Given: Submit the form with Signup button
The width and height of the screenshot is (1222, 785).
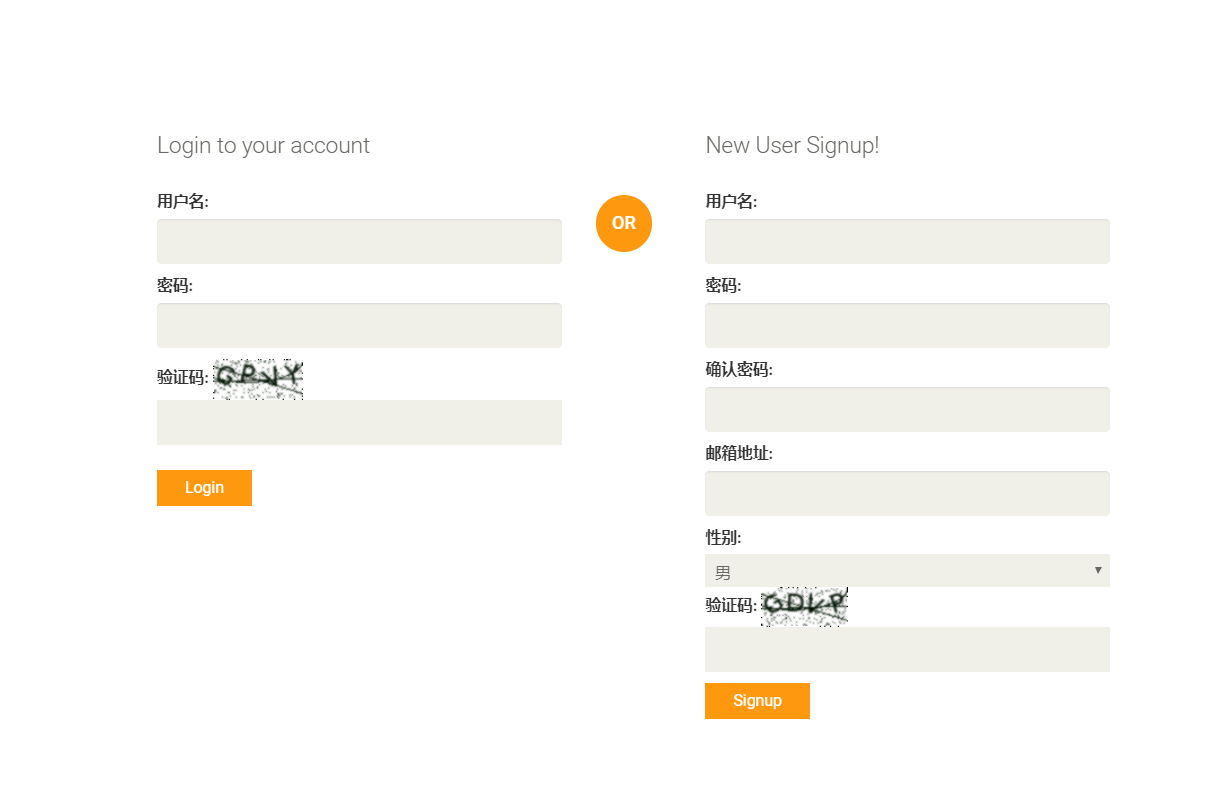Looking at the screenshot, I should (x=757, y=701).
